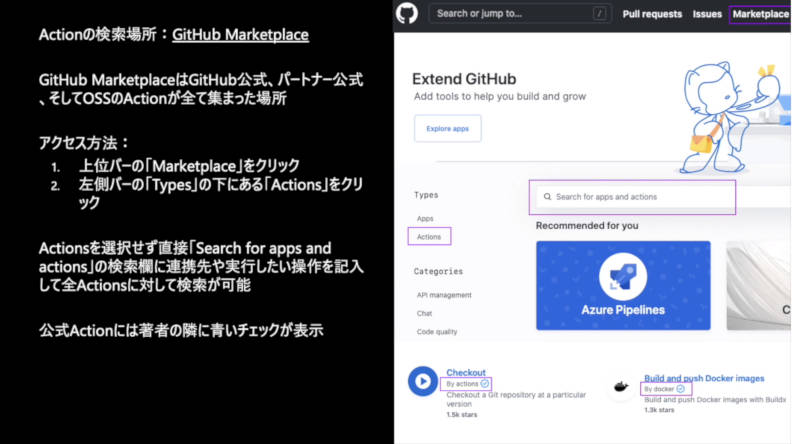The image size is (800, 444).
Task: Click the Docker whale icon
Action: [621, 387]
